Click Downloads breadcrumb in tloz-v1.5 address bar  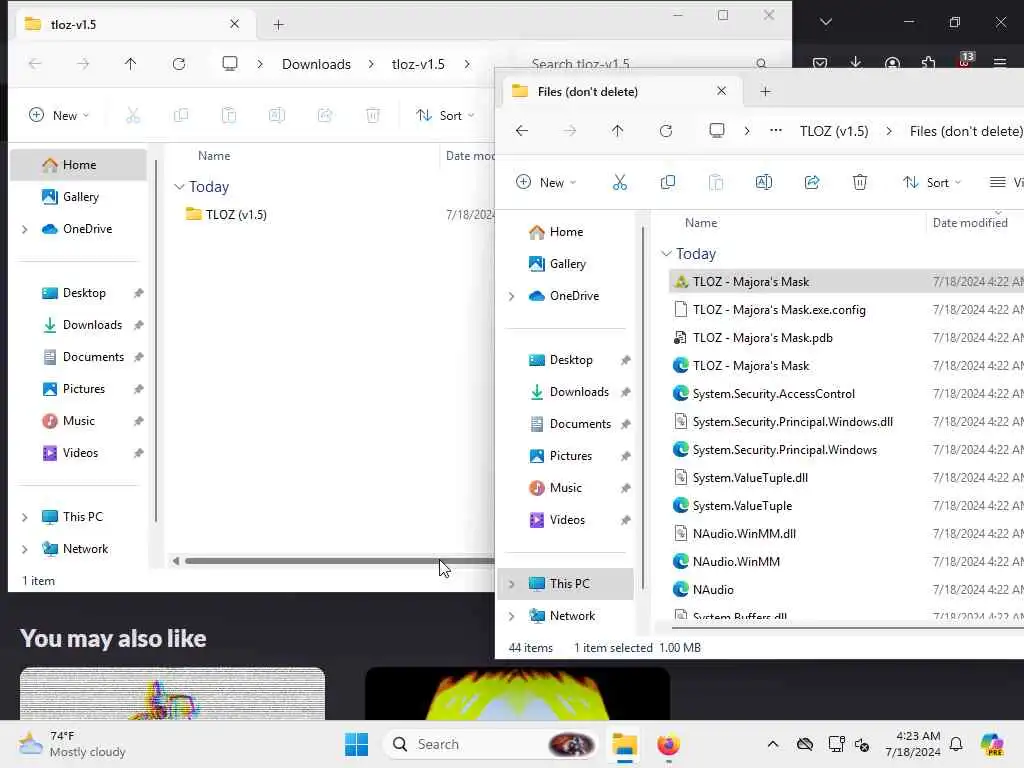pyautogui.click(x=316, y=64)
